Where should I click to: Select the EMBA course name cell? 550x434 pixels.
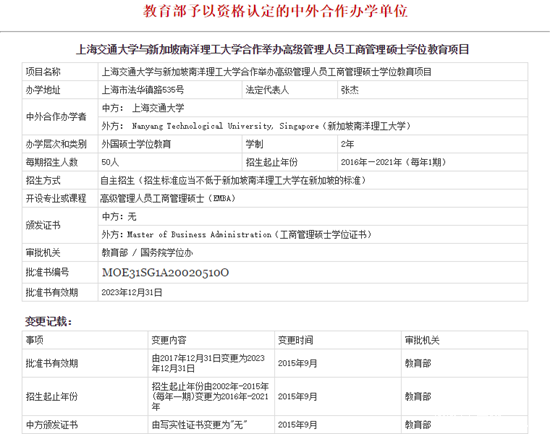coord(313,199)
